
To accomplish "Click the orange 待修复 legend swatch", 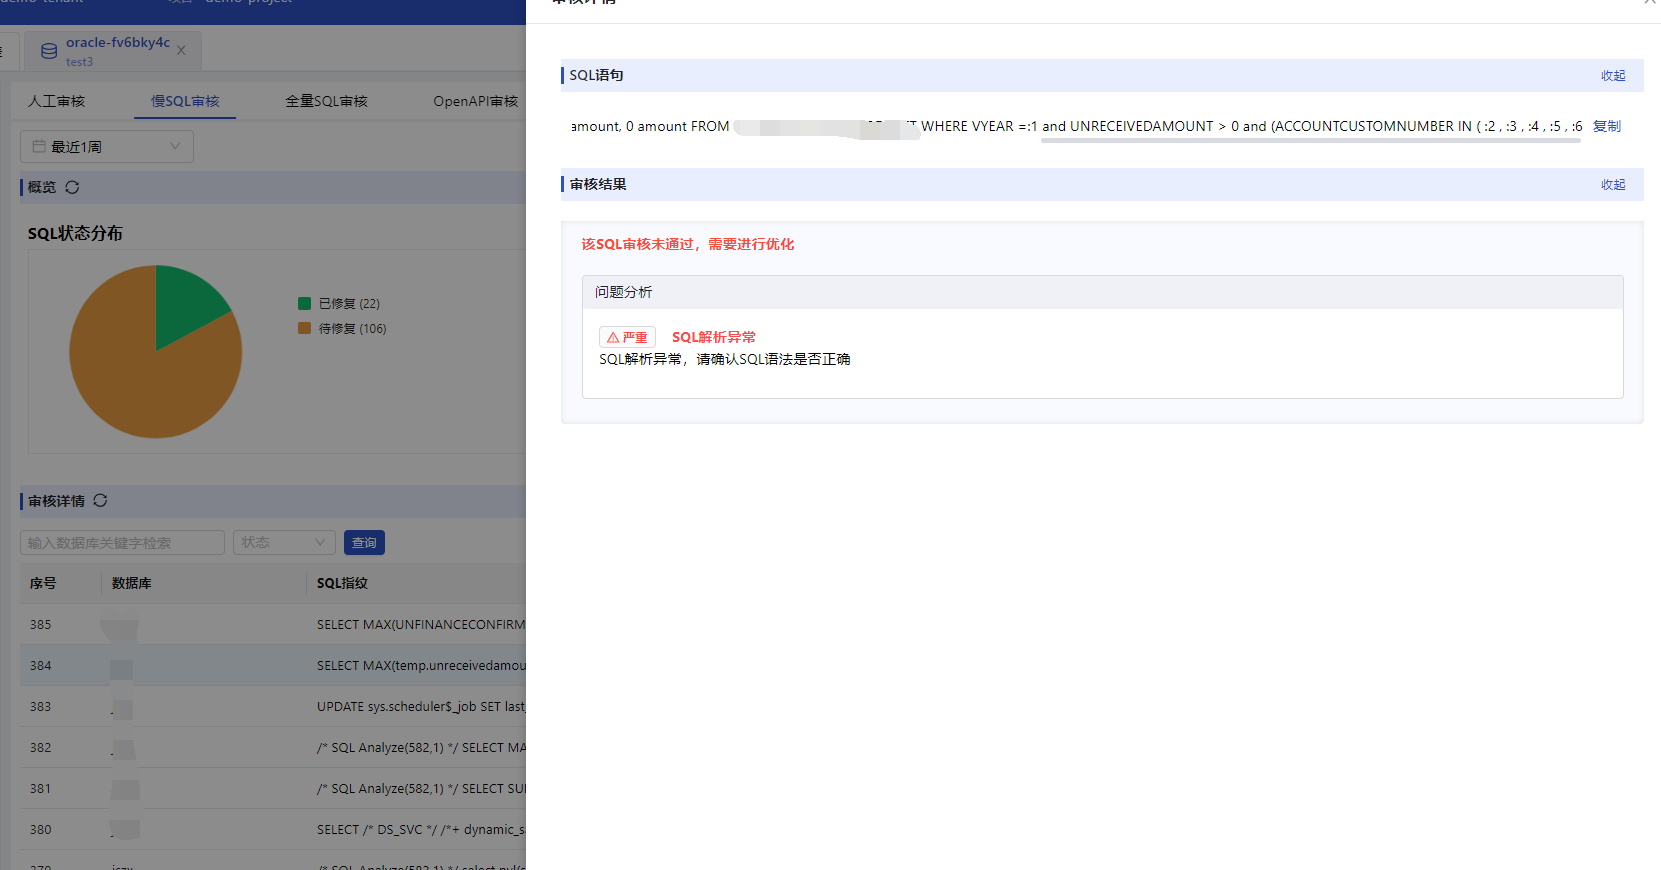I will [x=304, y=328].
